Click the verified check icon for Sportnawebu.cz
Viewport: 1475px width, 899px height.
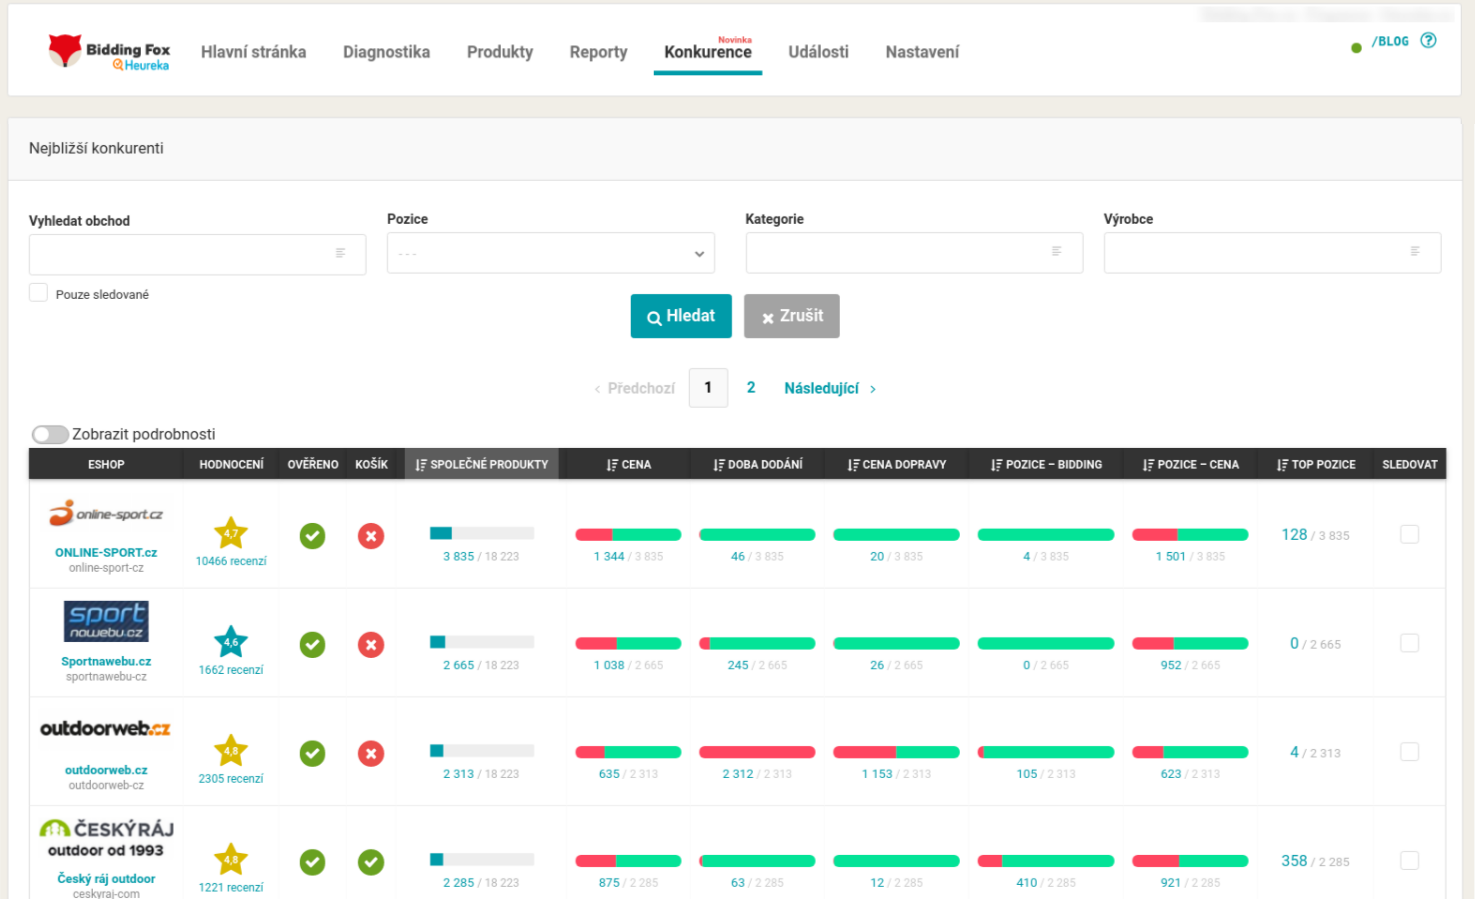point(313,645)
